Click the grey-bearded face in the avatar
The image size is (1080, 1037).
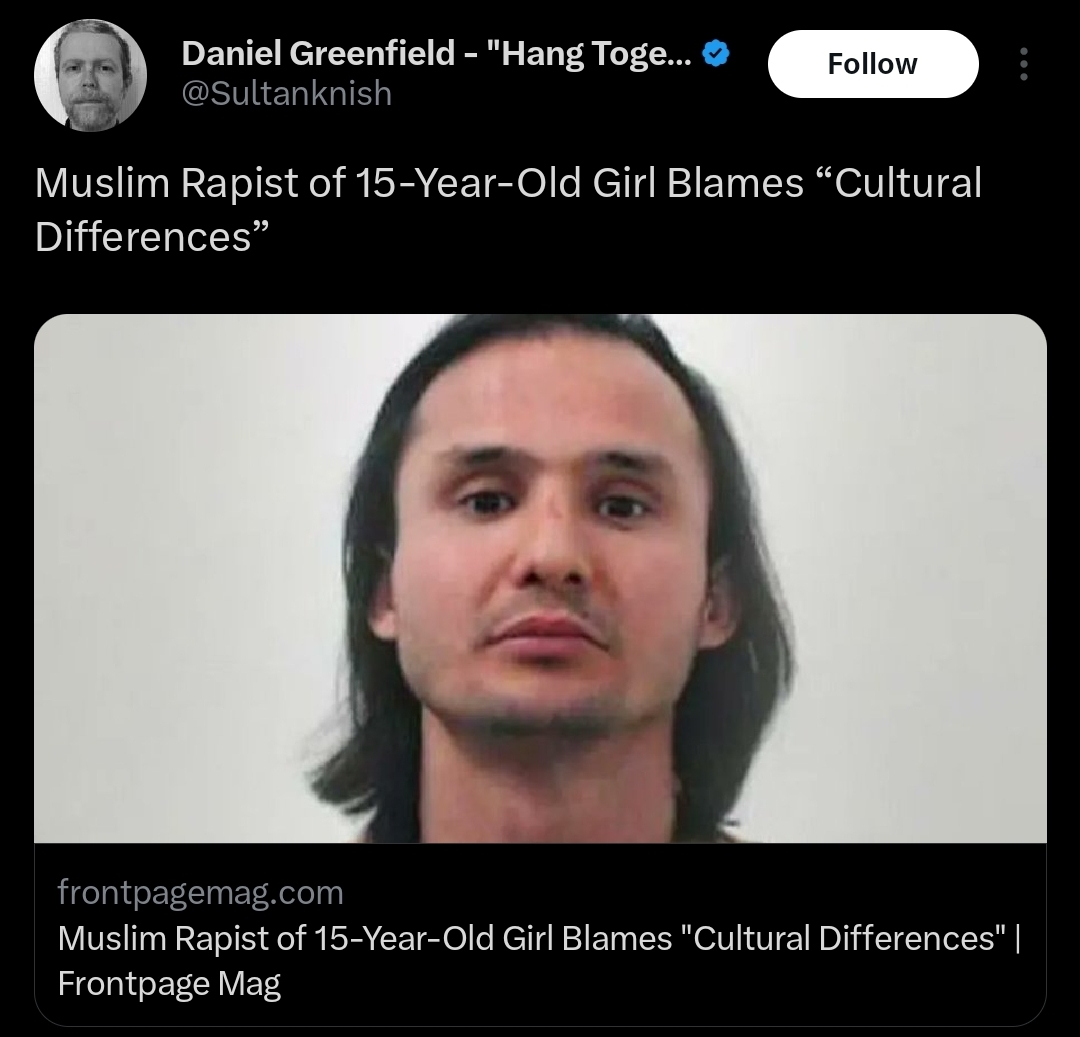point(90,79)
